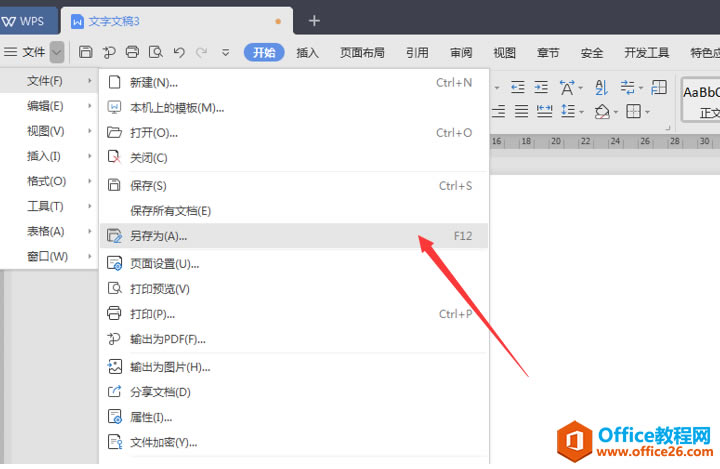Click the line spacing icon
The image size is (720, 469).
568,111
